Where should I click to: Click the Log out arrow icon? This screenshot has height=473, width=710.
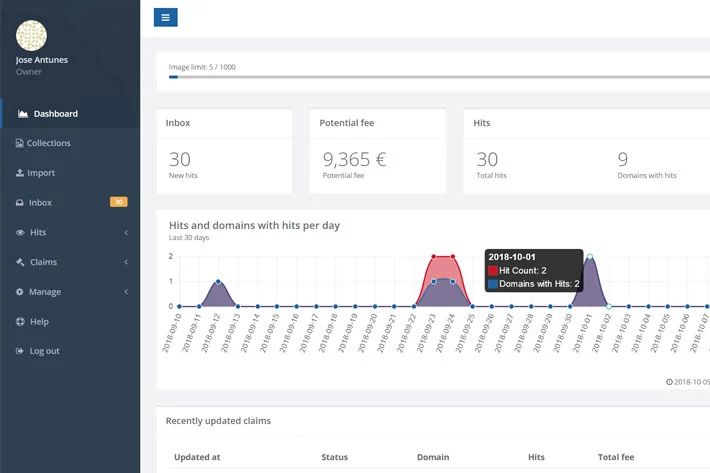pyautogui.click(x=19, y=351)
